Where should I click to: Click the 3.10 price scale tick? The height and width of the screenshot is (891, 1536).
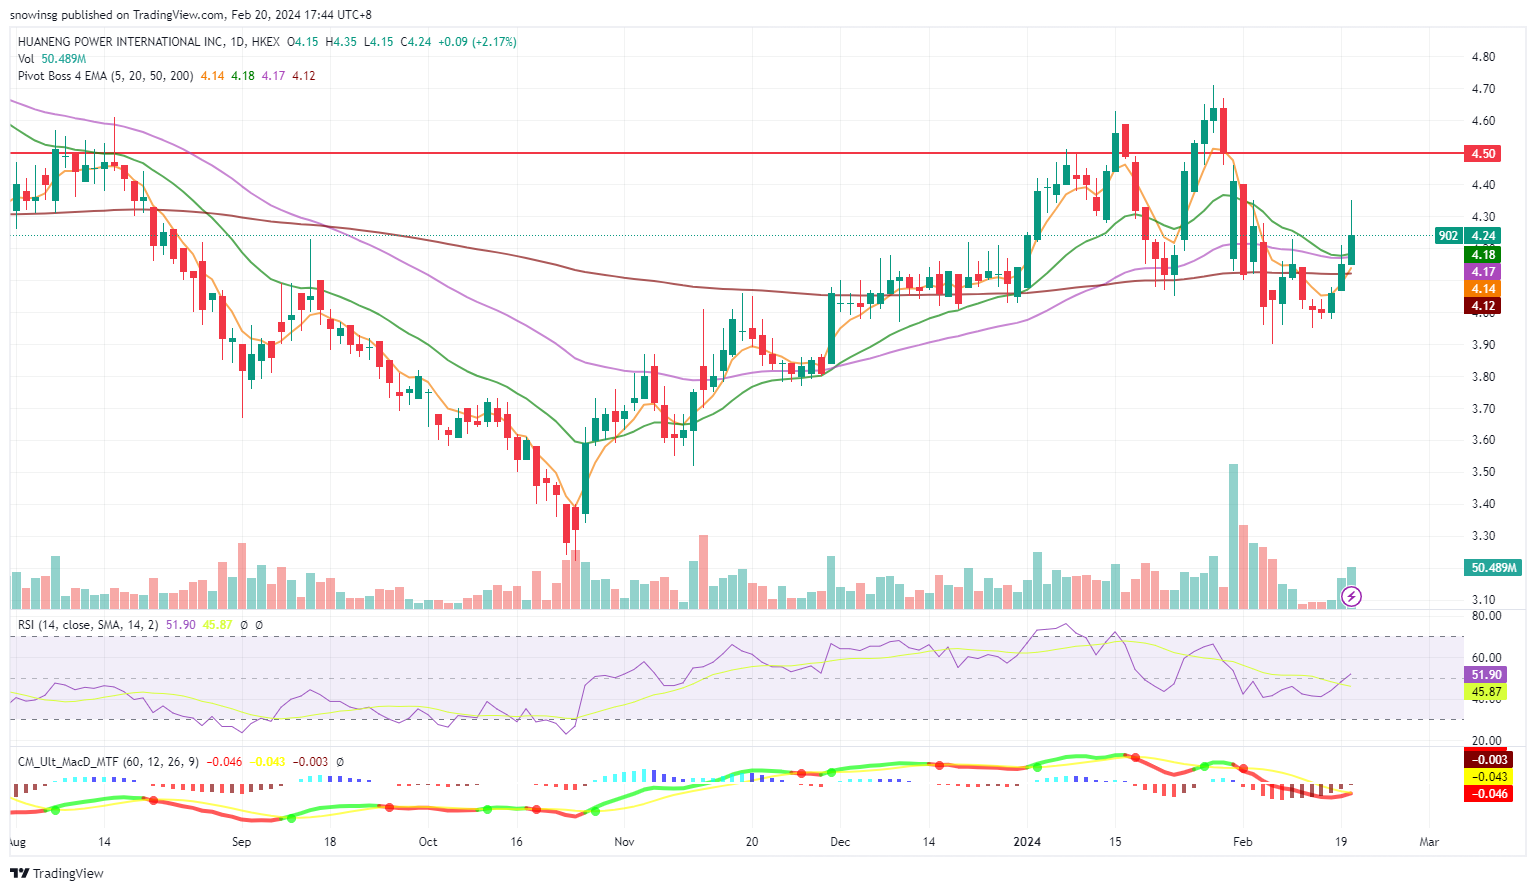pos(1484,600)
